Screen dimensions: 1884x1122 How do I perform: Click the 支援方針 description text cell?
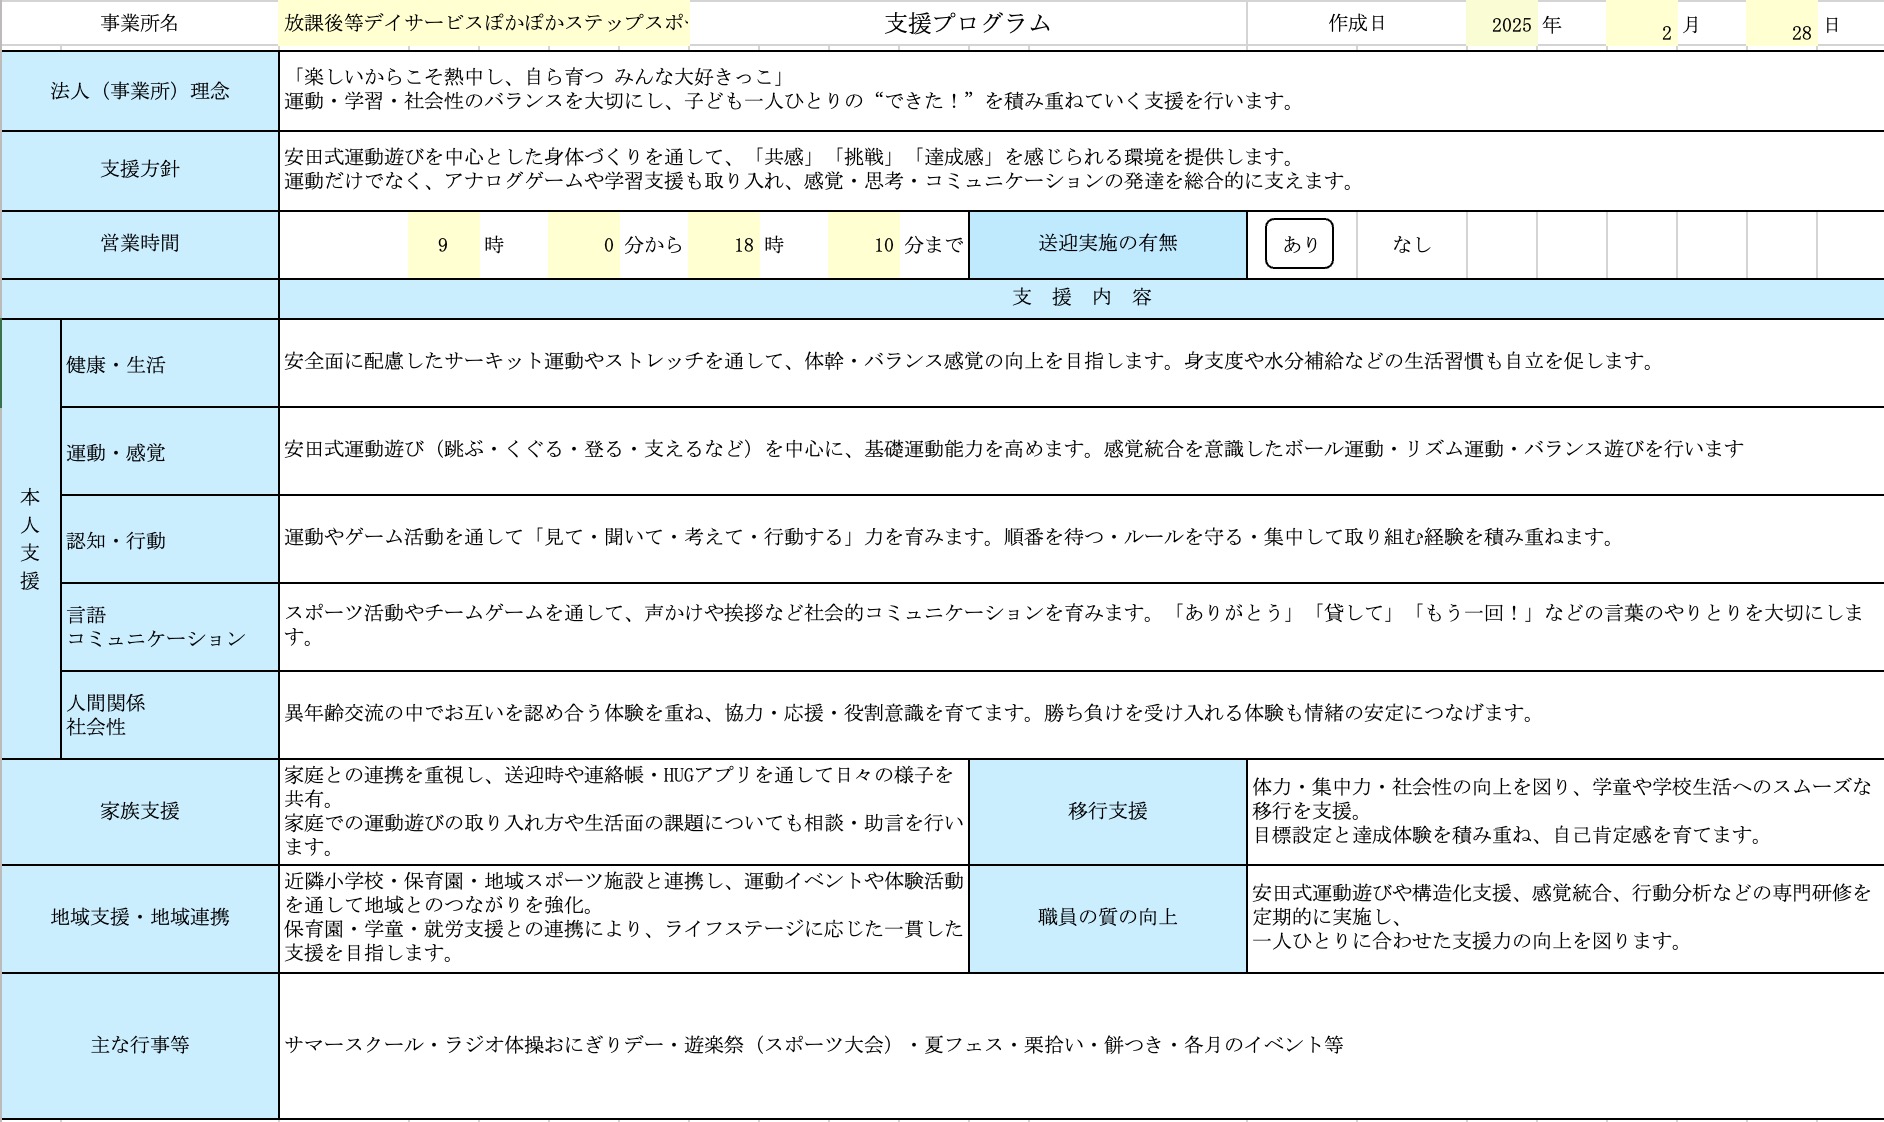(820, 169)
